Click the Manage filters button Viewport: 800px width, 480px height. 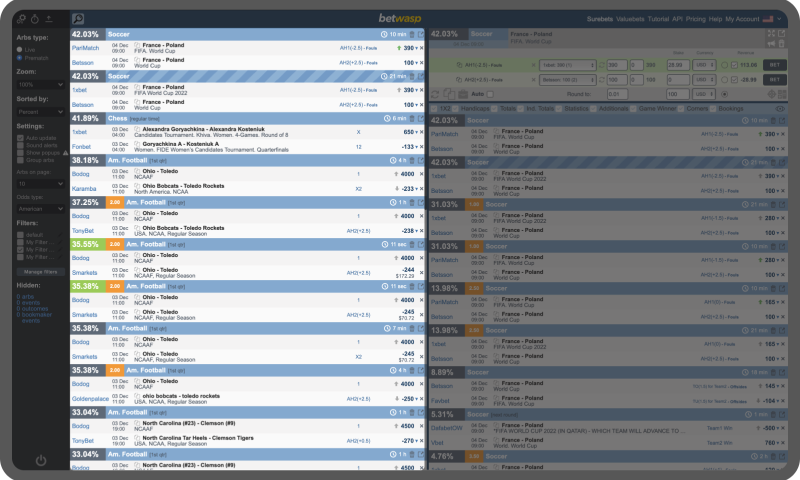[x=41, y=272]
